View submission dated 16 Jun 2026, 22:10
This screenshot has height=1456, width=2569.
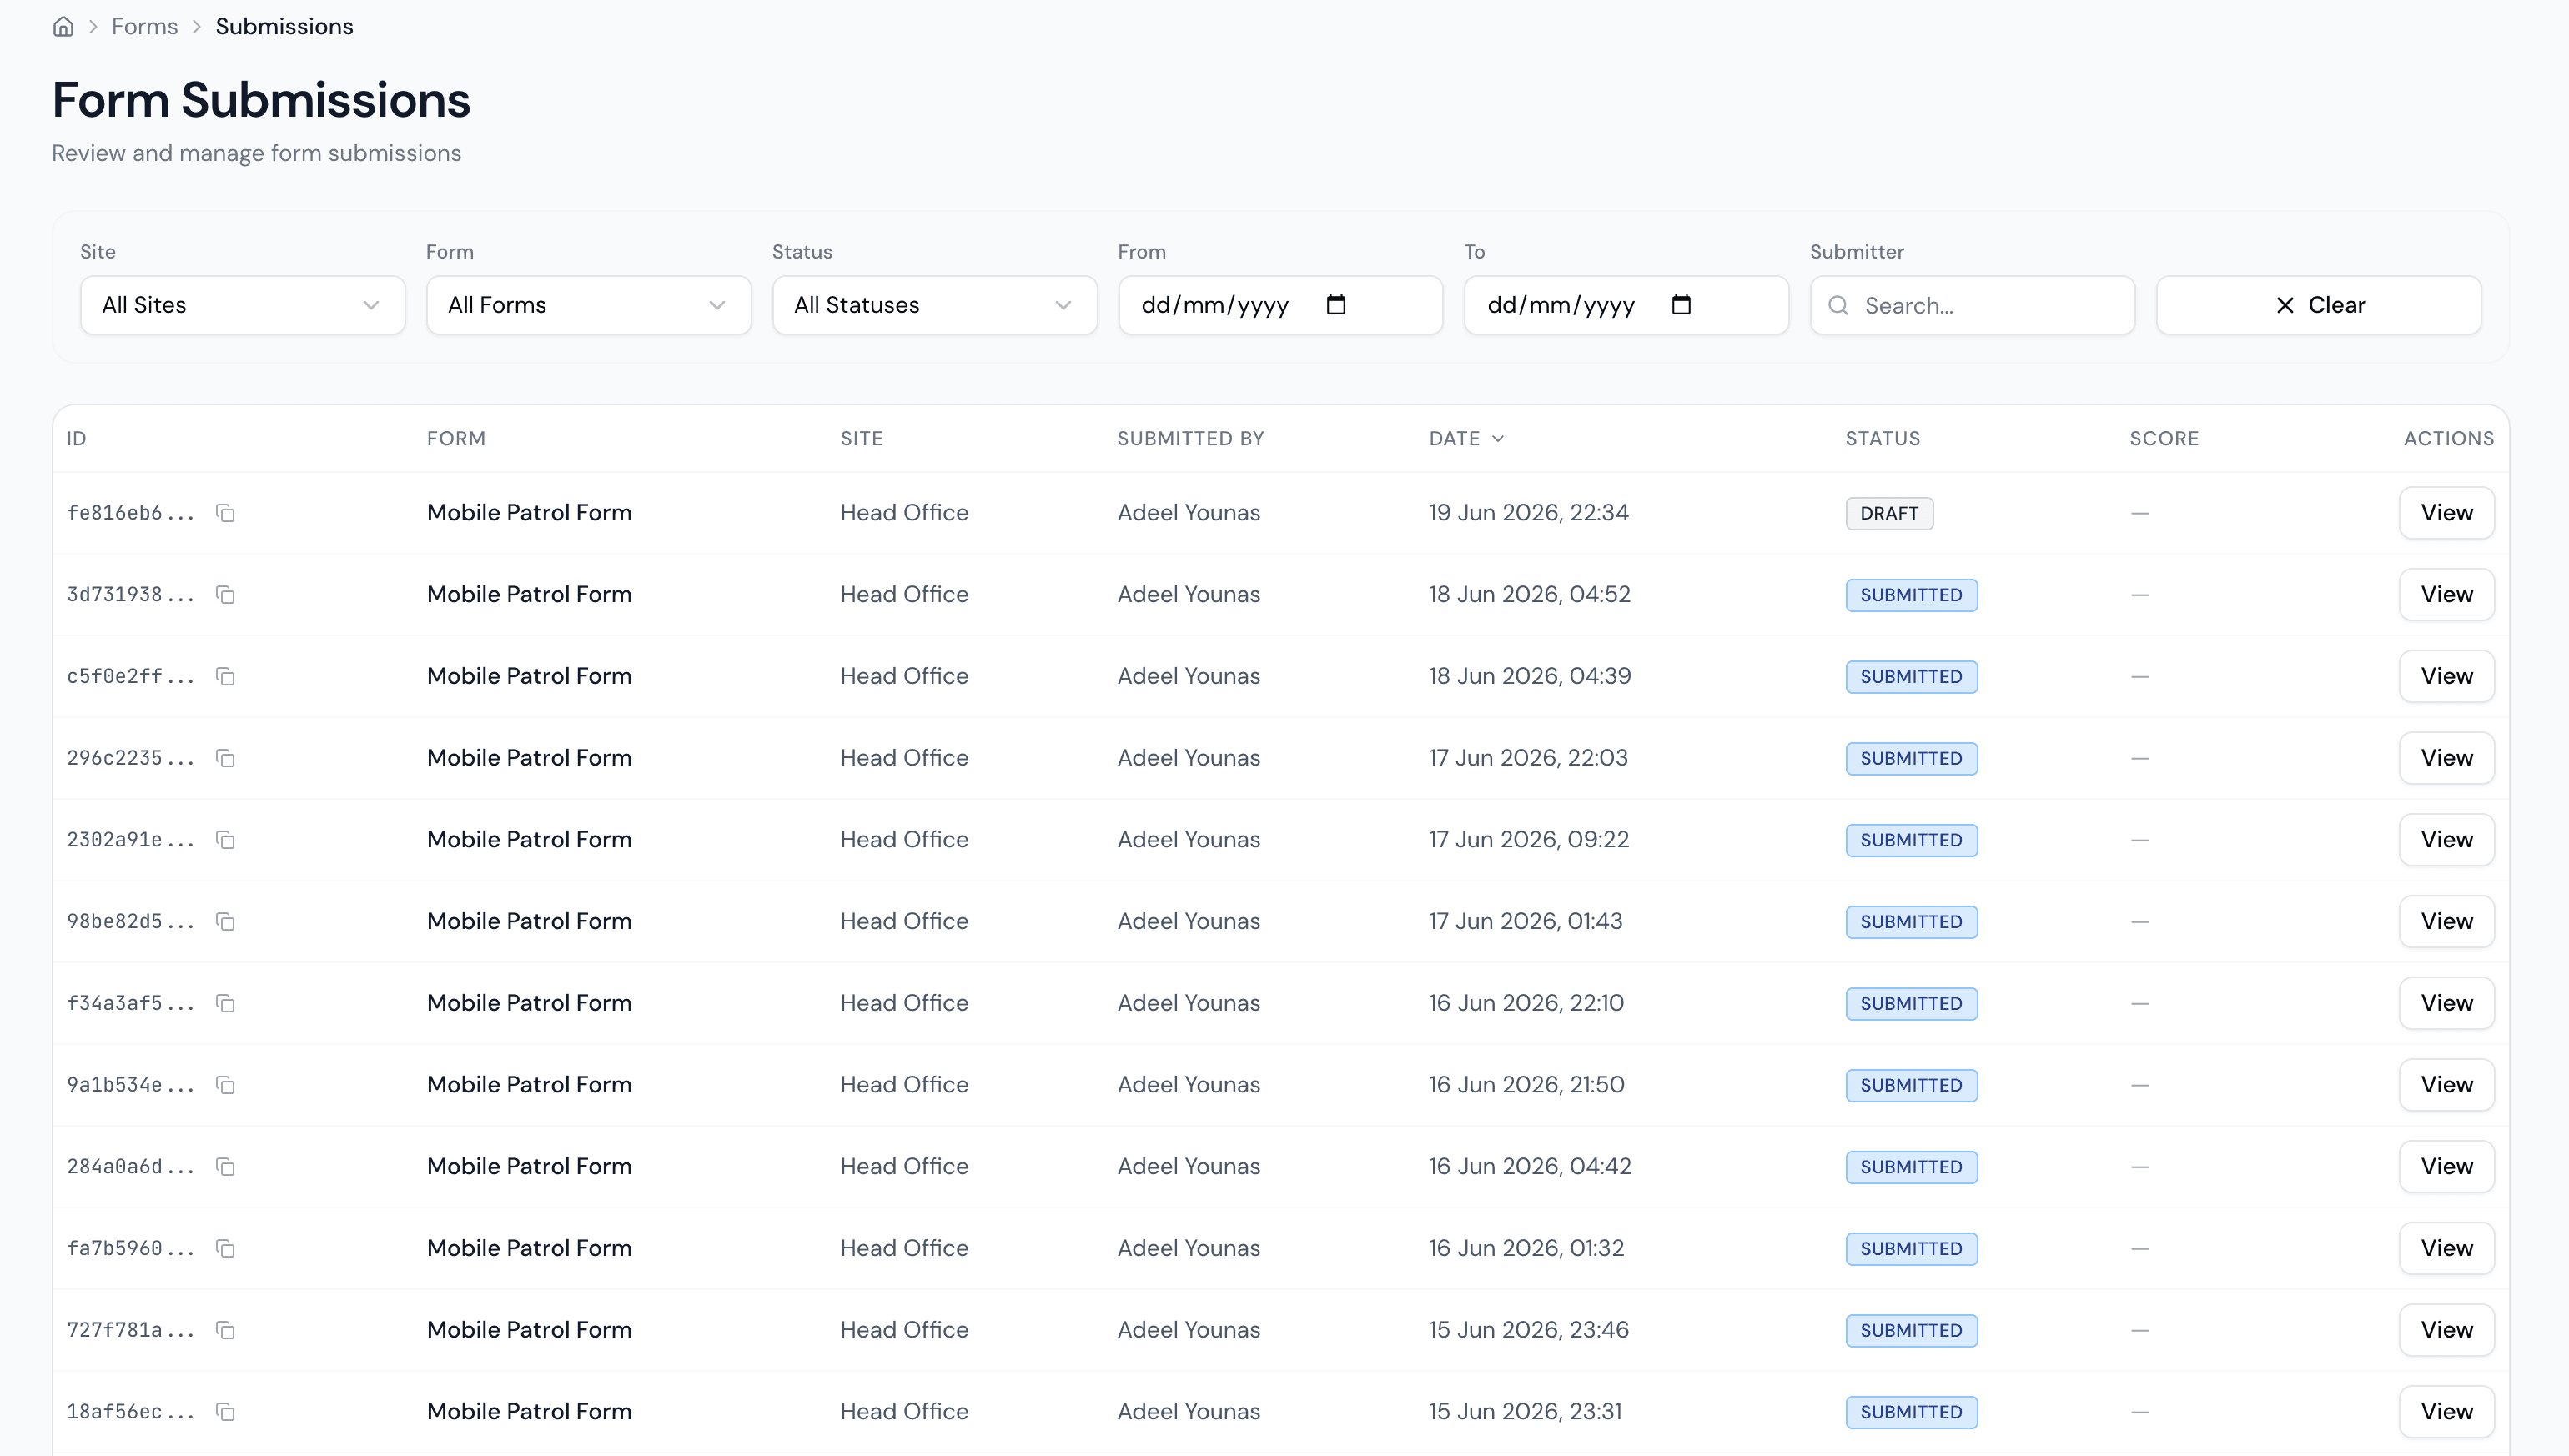(x=2446, y=1003)
